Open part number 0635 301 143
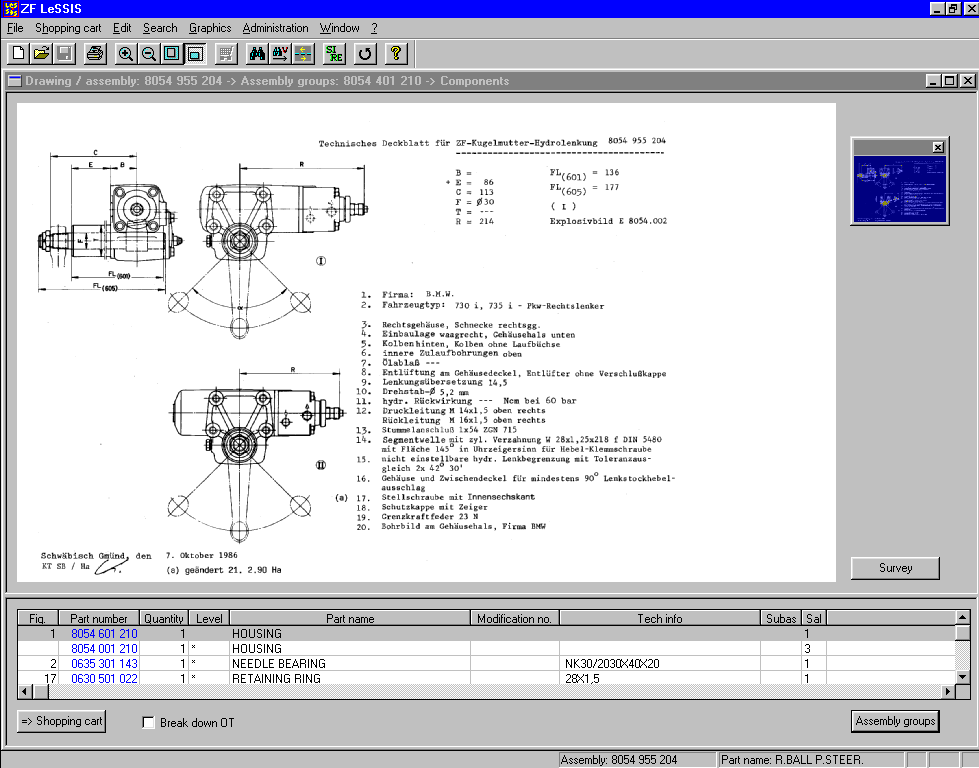Screen dimensions: 979x768 104,664
